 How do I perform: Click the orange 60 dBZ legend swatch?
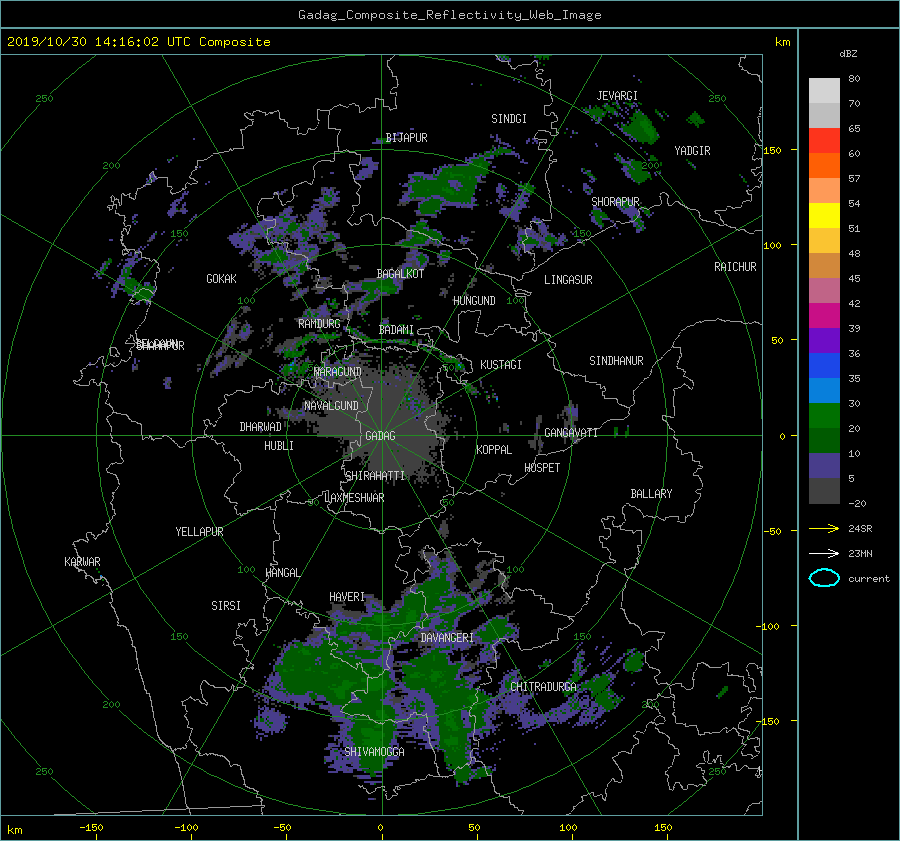[824, 166]
